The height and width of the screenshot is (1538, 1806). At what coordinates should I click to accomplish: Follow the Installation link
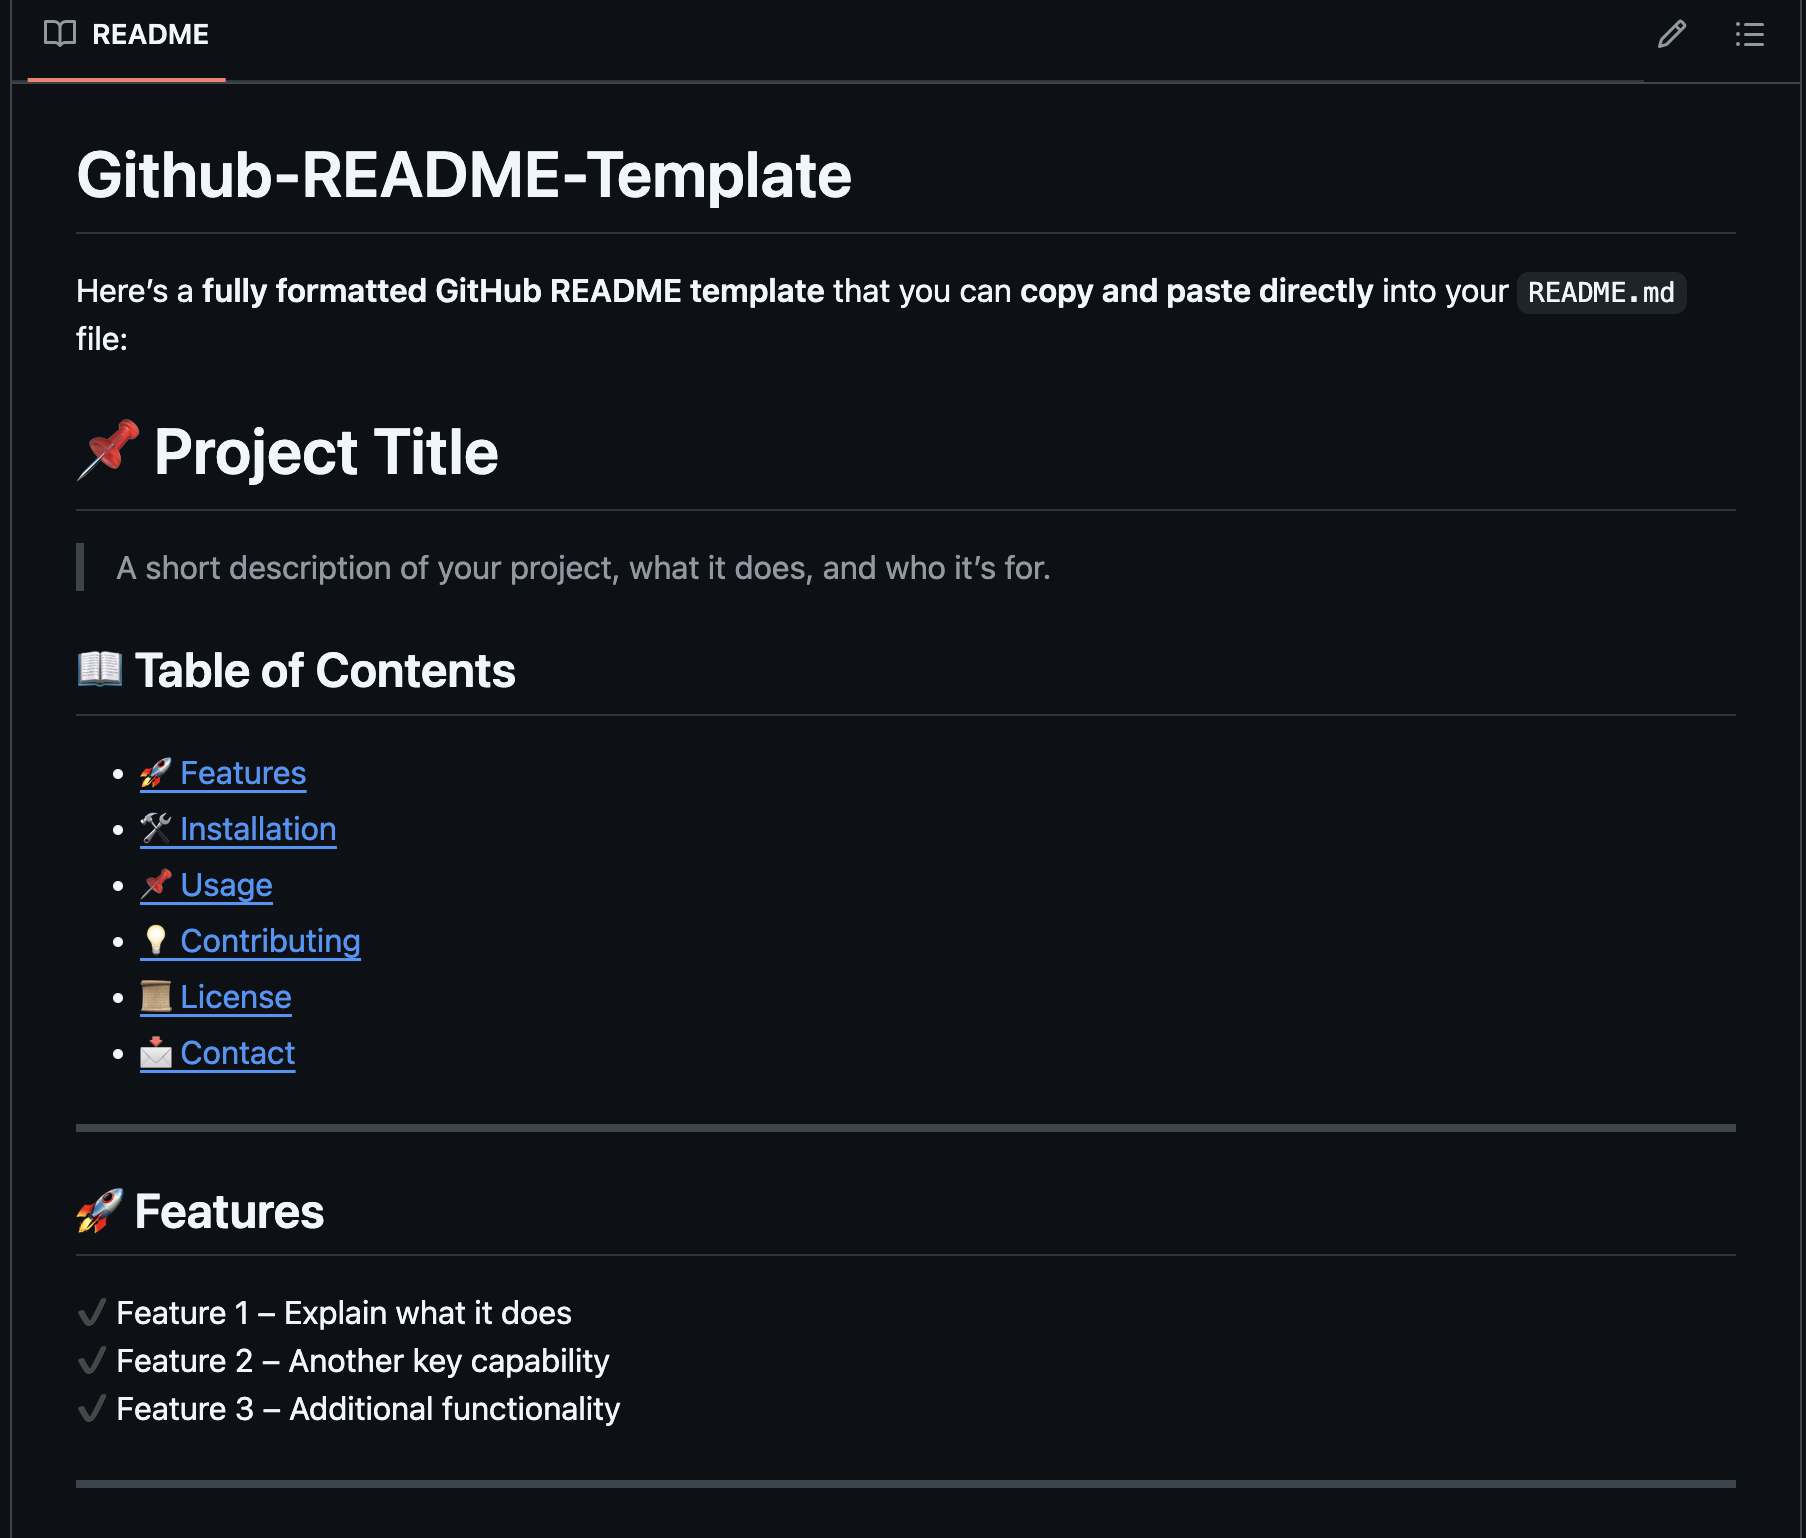(238, 829)
